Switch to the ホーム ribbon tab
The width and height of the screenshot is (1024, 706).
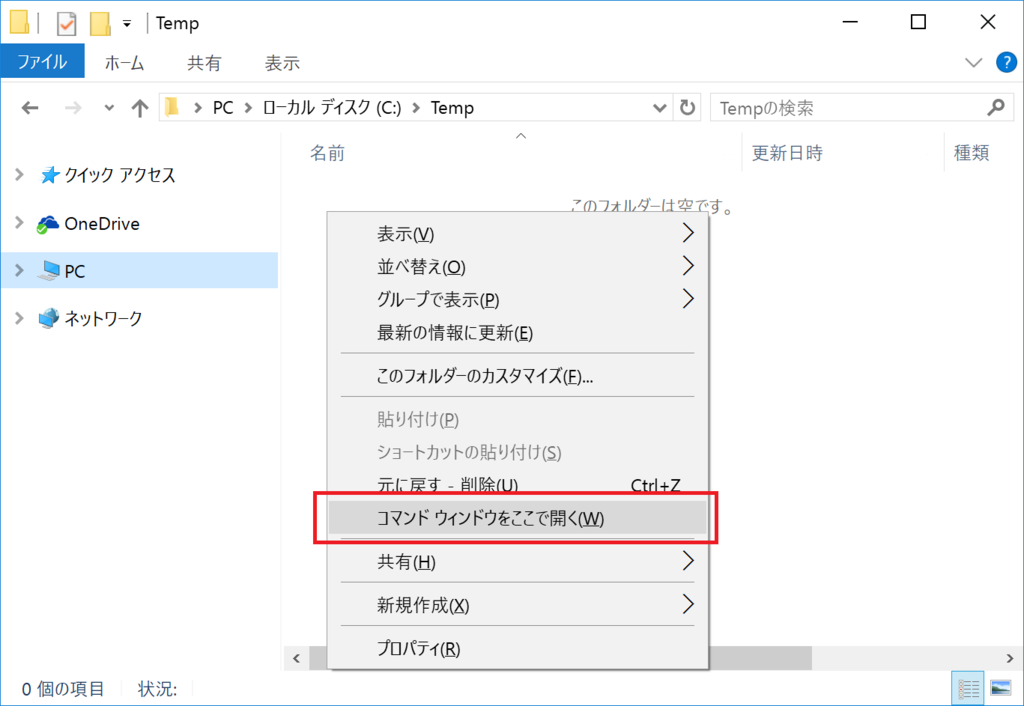pyautogui.click(x=124, y=63)
